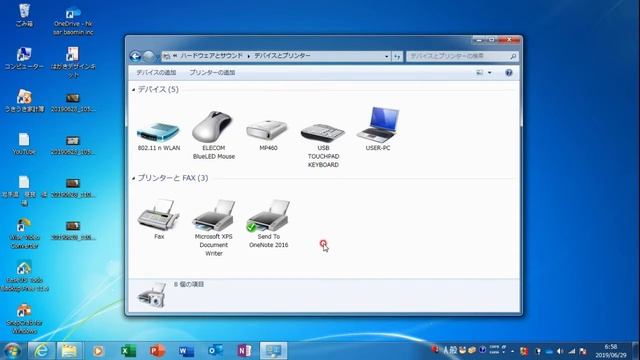Select the SnapCrab for Windows shortcut
Viewport: 640px width, 360px height.
click(x=24, y=319)
